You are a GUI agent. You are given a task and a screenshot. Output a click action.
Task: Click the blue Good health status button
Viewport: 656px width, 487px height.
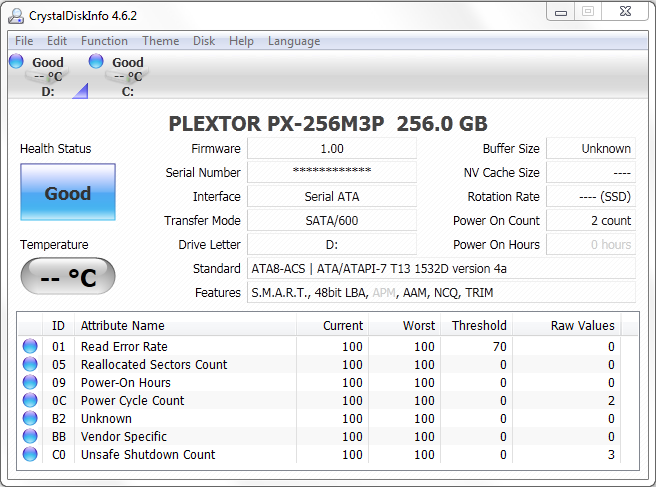(68, 193)
